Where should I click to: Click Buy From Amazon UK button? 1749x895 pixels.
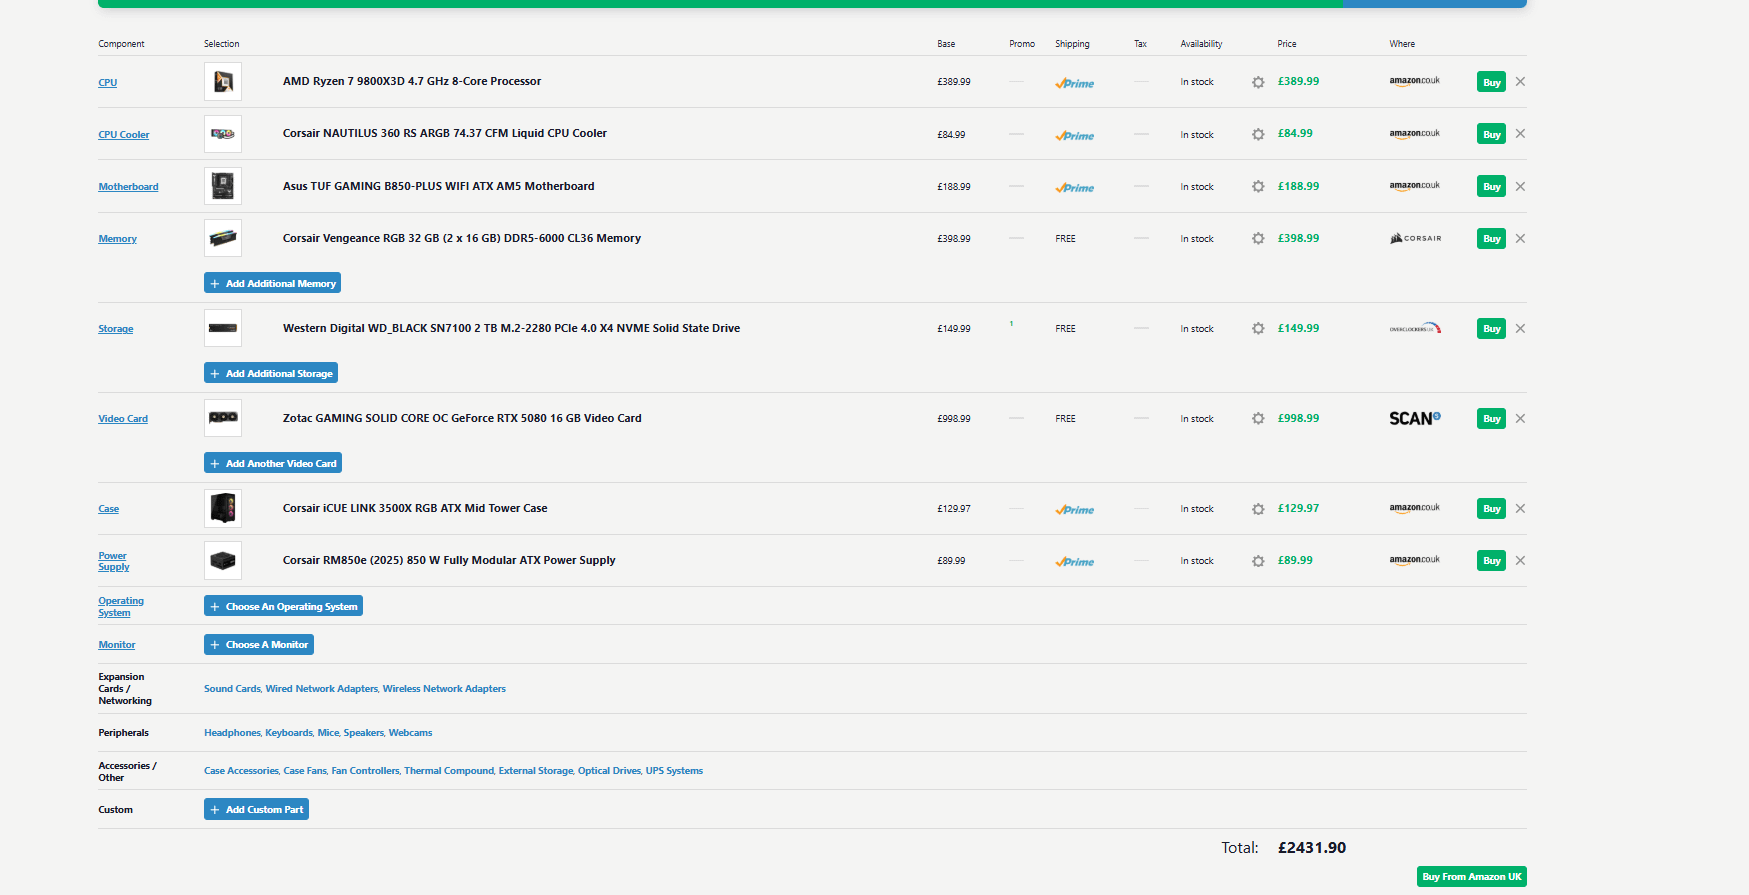point(1471,877)
